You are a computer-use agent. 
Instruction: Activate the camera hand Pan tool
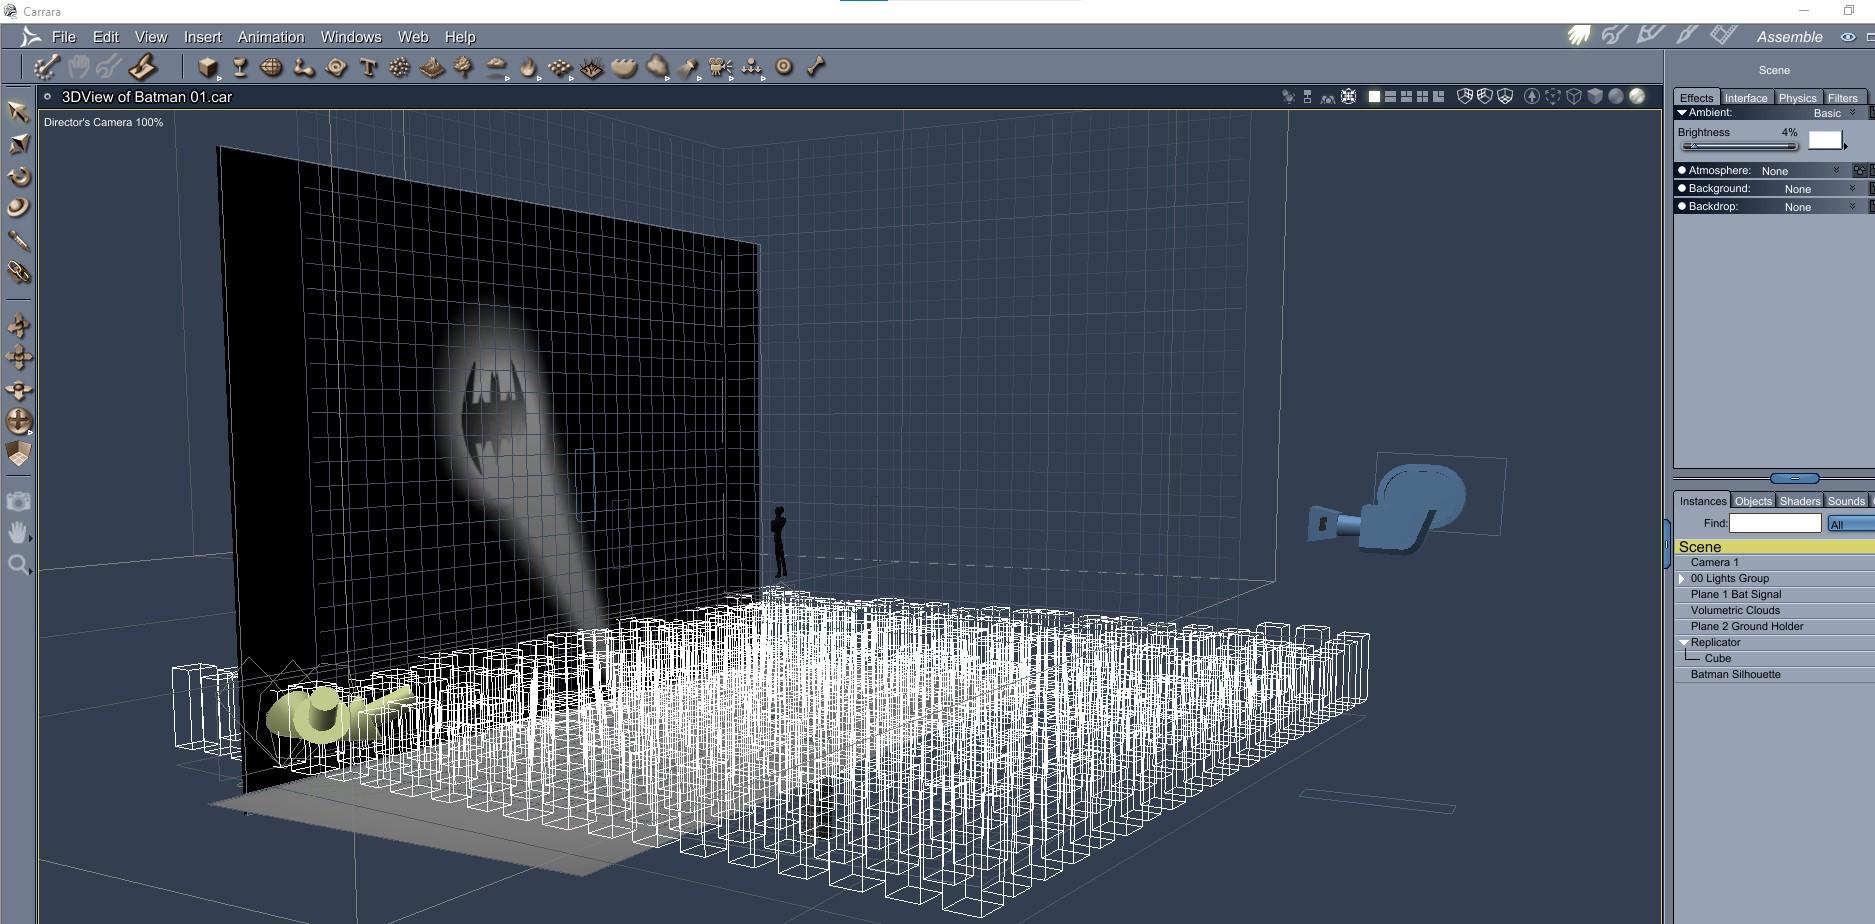click(x=18, y=532)
